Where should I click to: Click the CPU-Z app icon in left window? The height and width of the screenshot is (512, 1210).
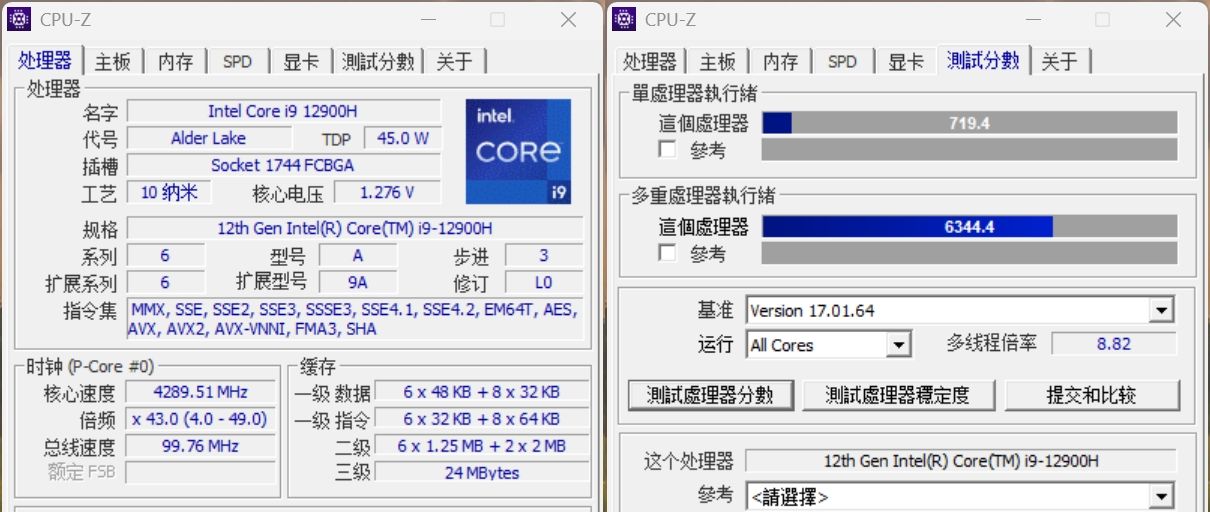coord(19,19)
